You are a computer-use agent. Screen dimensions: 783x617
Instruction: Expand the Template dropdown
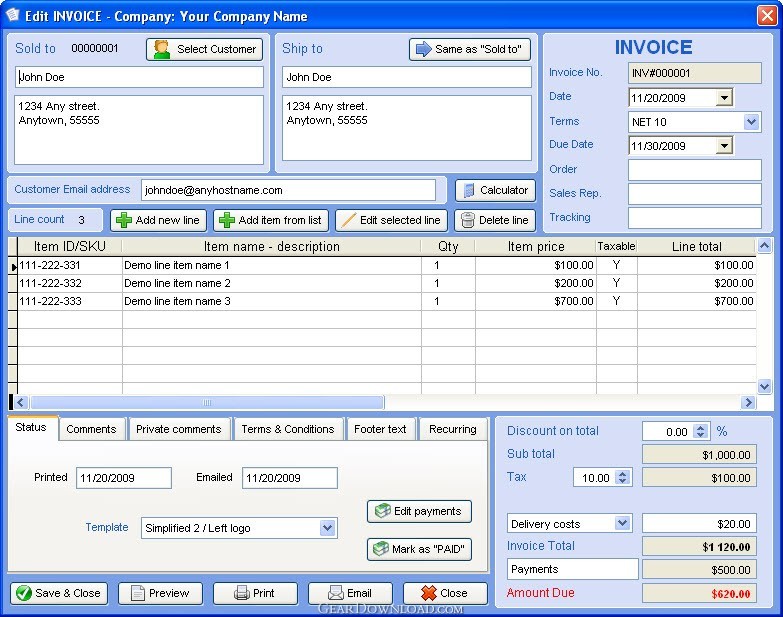[327, 528]
